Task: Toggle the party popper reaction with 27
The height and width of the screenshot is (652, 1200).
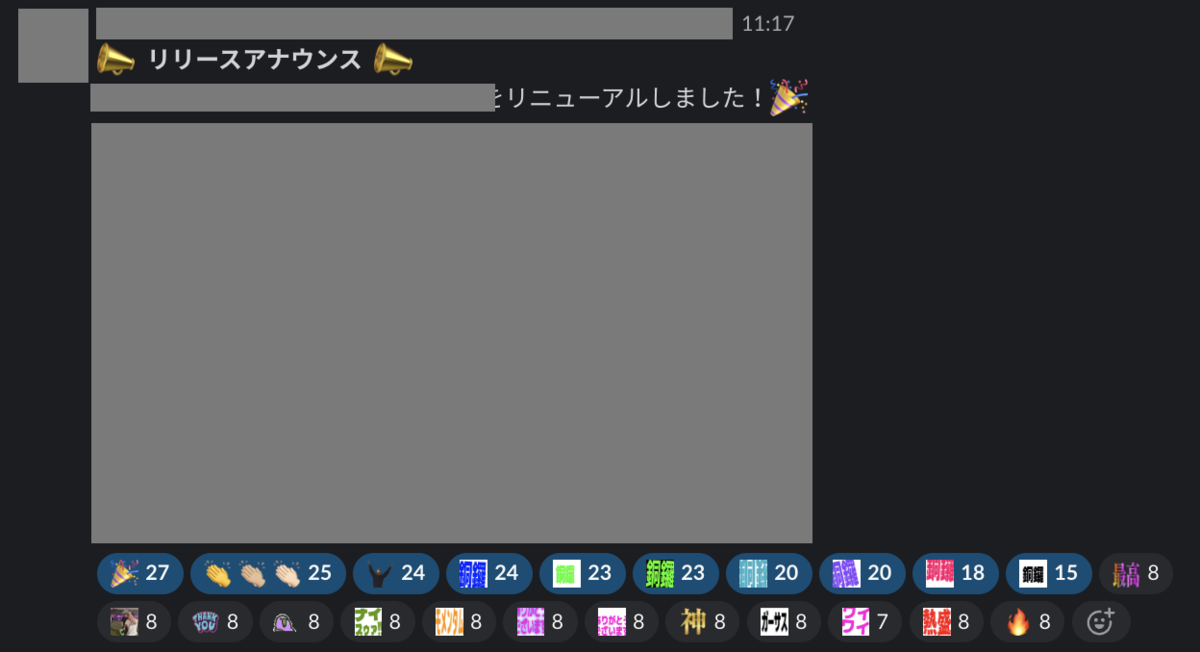Action: (x=140, y=573)
